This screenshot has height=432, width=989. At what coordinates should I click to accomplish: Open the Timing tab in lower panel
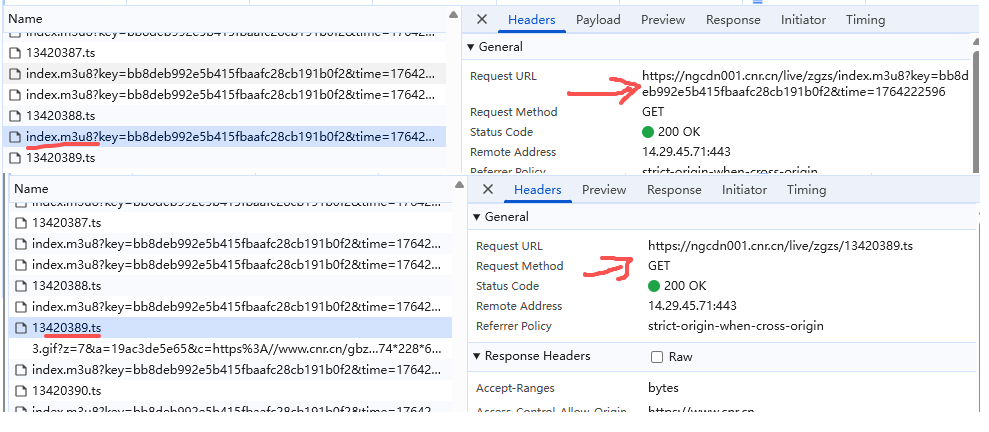click(806, 190)
